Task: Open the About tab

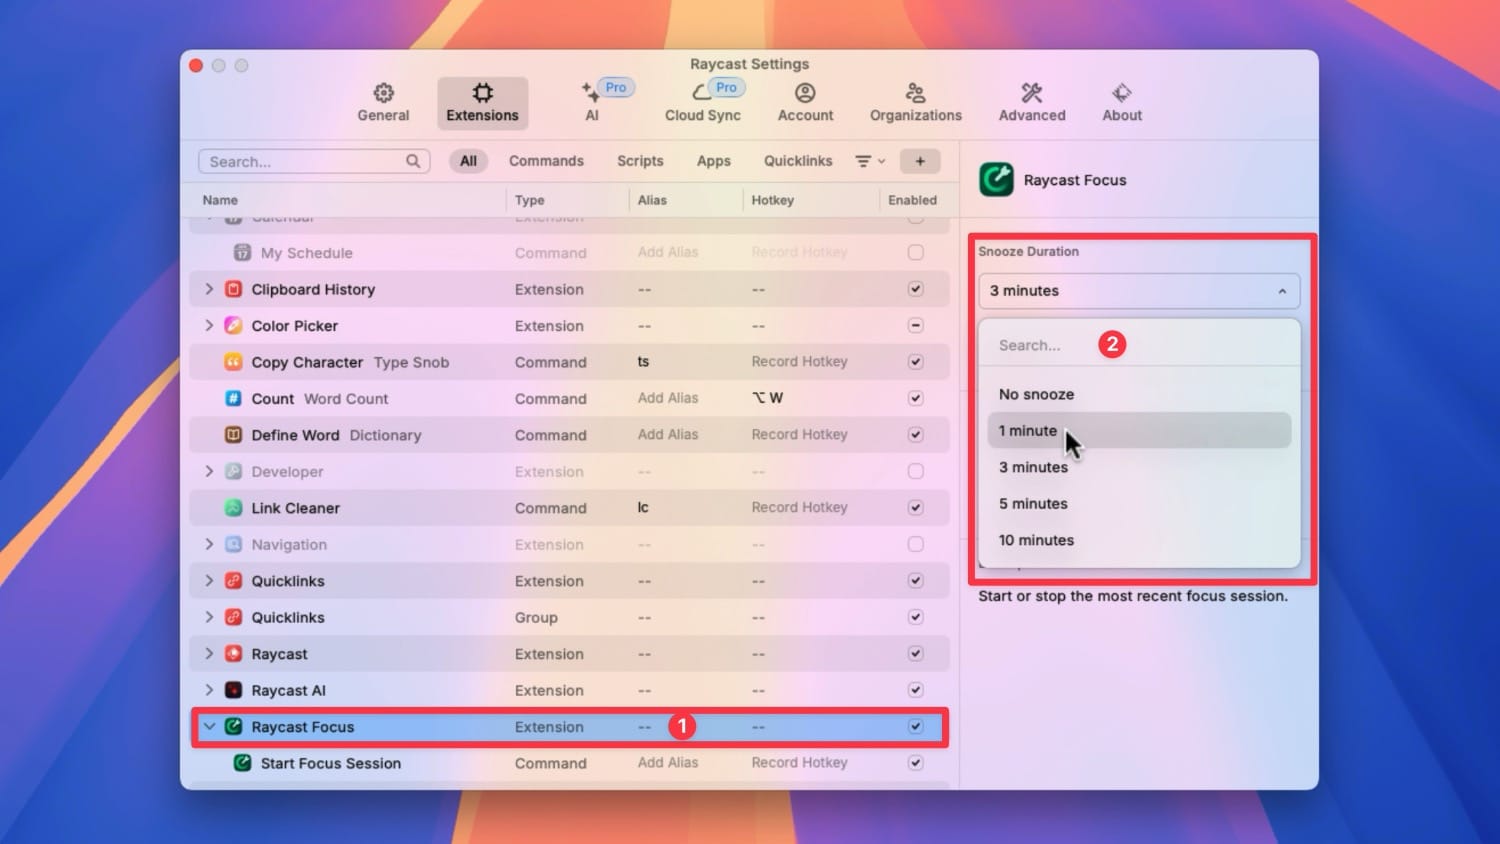Action: (1122, 103)
